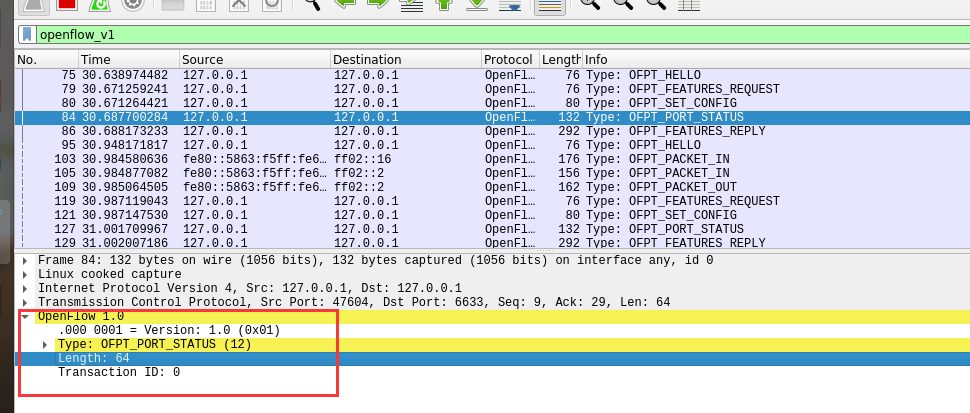Sort by the Length column header
This screenshot has height=413, width=970.
[x=561, y=59]
